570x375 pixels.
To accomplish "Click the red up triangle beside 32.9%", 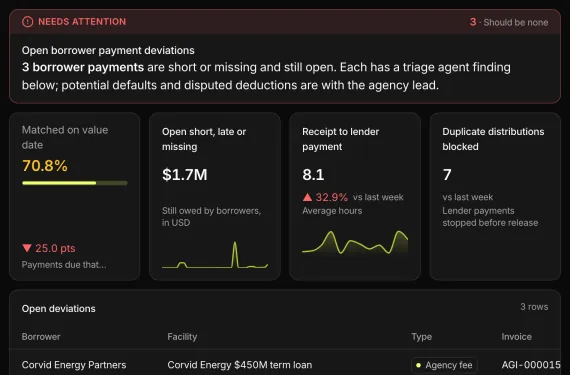I will pyautogui.click(x=308, y=197).
